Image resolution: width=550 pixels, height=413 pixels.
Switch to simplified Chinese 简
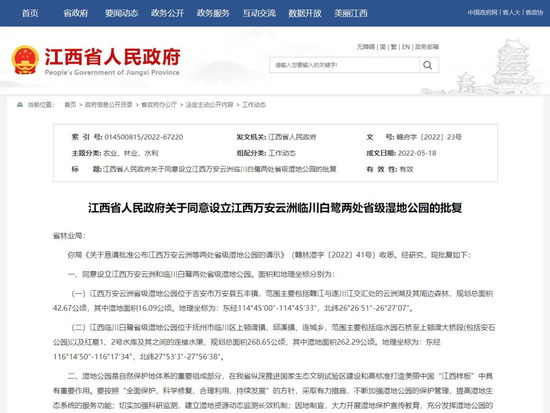tap(383, 47)
